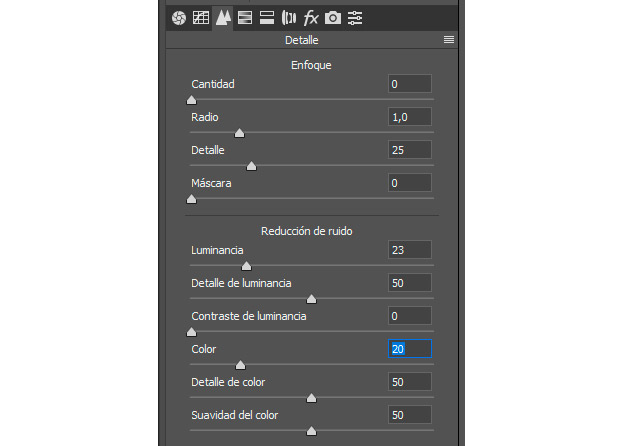The image size is (624, 446).
Task: Open the Lens Corrections panel icon
Action: click(289, 18)
